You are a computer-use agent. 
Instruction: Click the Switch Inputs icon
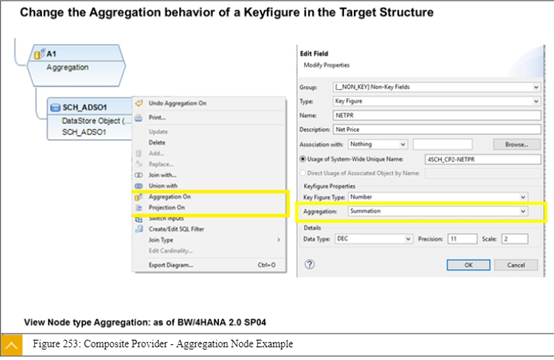139,219
